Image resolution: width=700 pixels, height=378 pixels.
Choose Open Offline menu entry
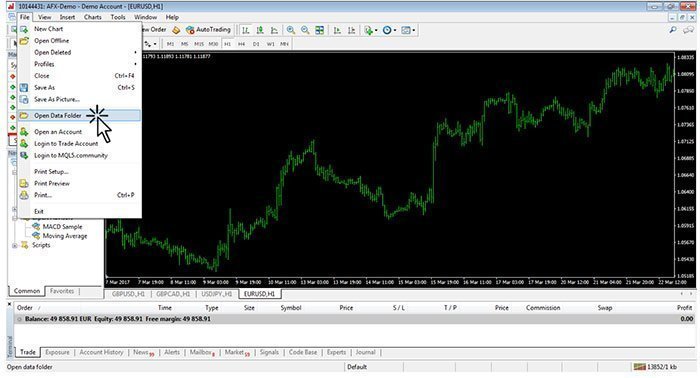[x=79, y=41]
